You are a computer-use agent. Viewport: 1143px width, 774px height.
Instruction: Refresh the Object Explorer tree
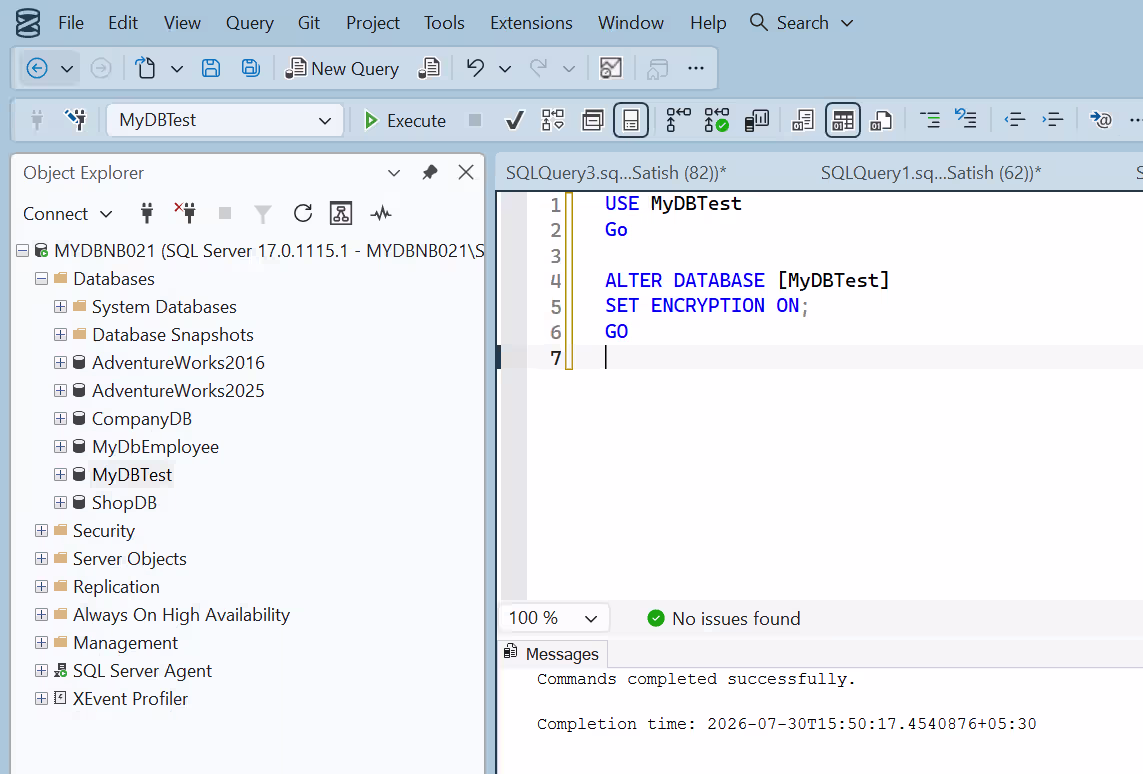tap(303, 214)
